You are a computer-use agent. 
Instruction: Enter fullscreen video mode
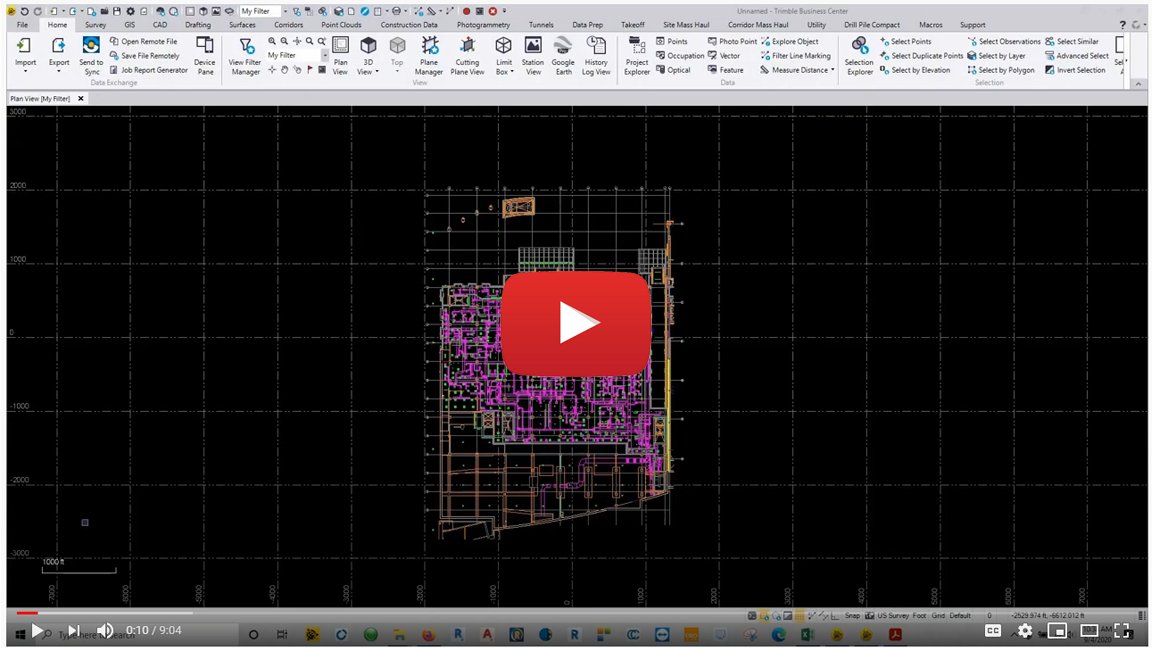click(1122, 630)
